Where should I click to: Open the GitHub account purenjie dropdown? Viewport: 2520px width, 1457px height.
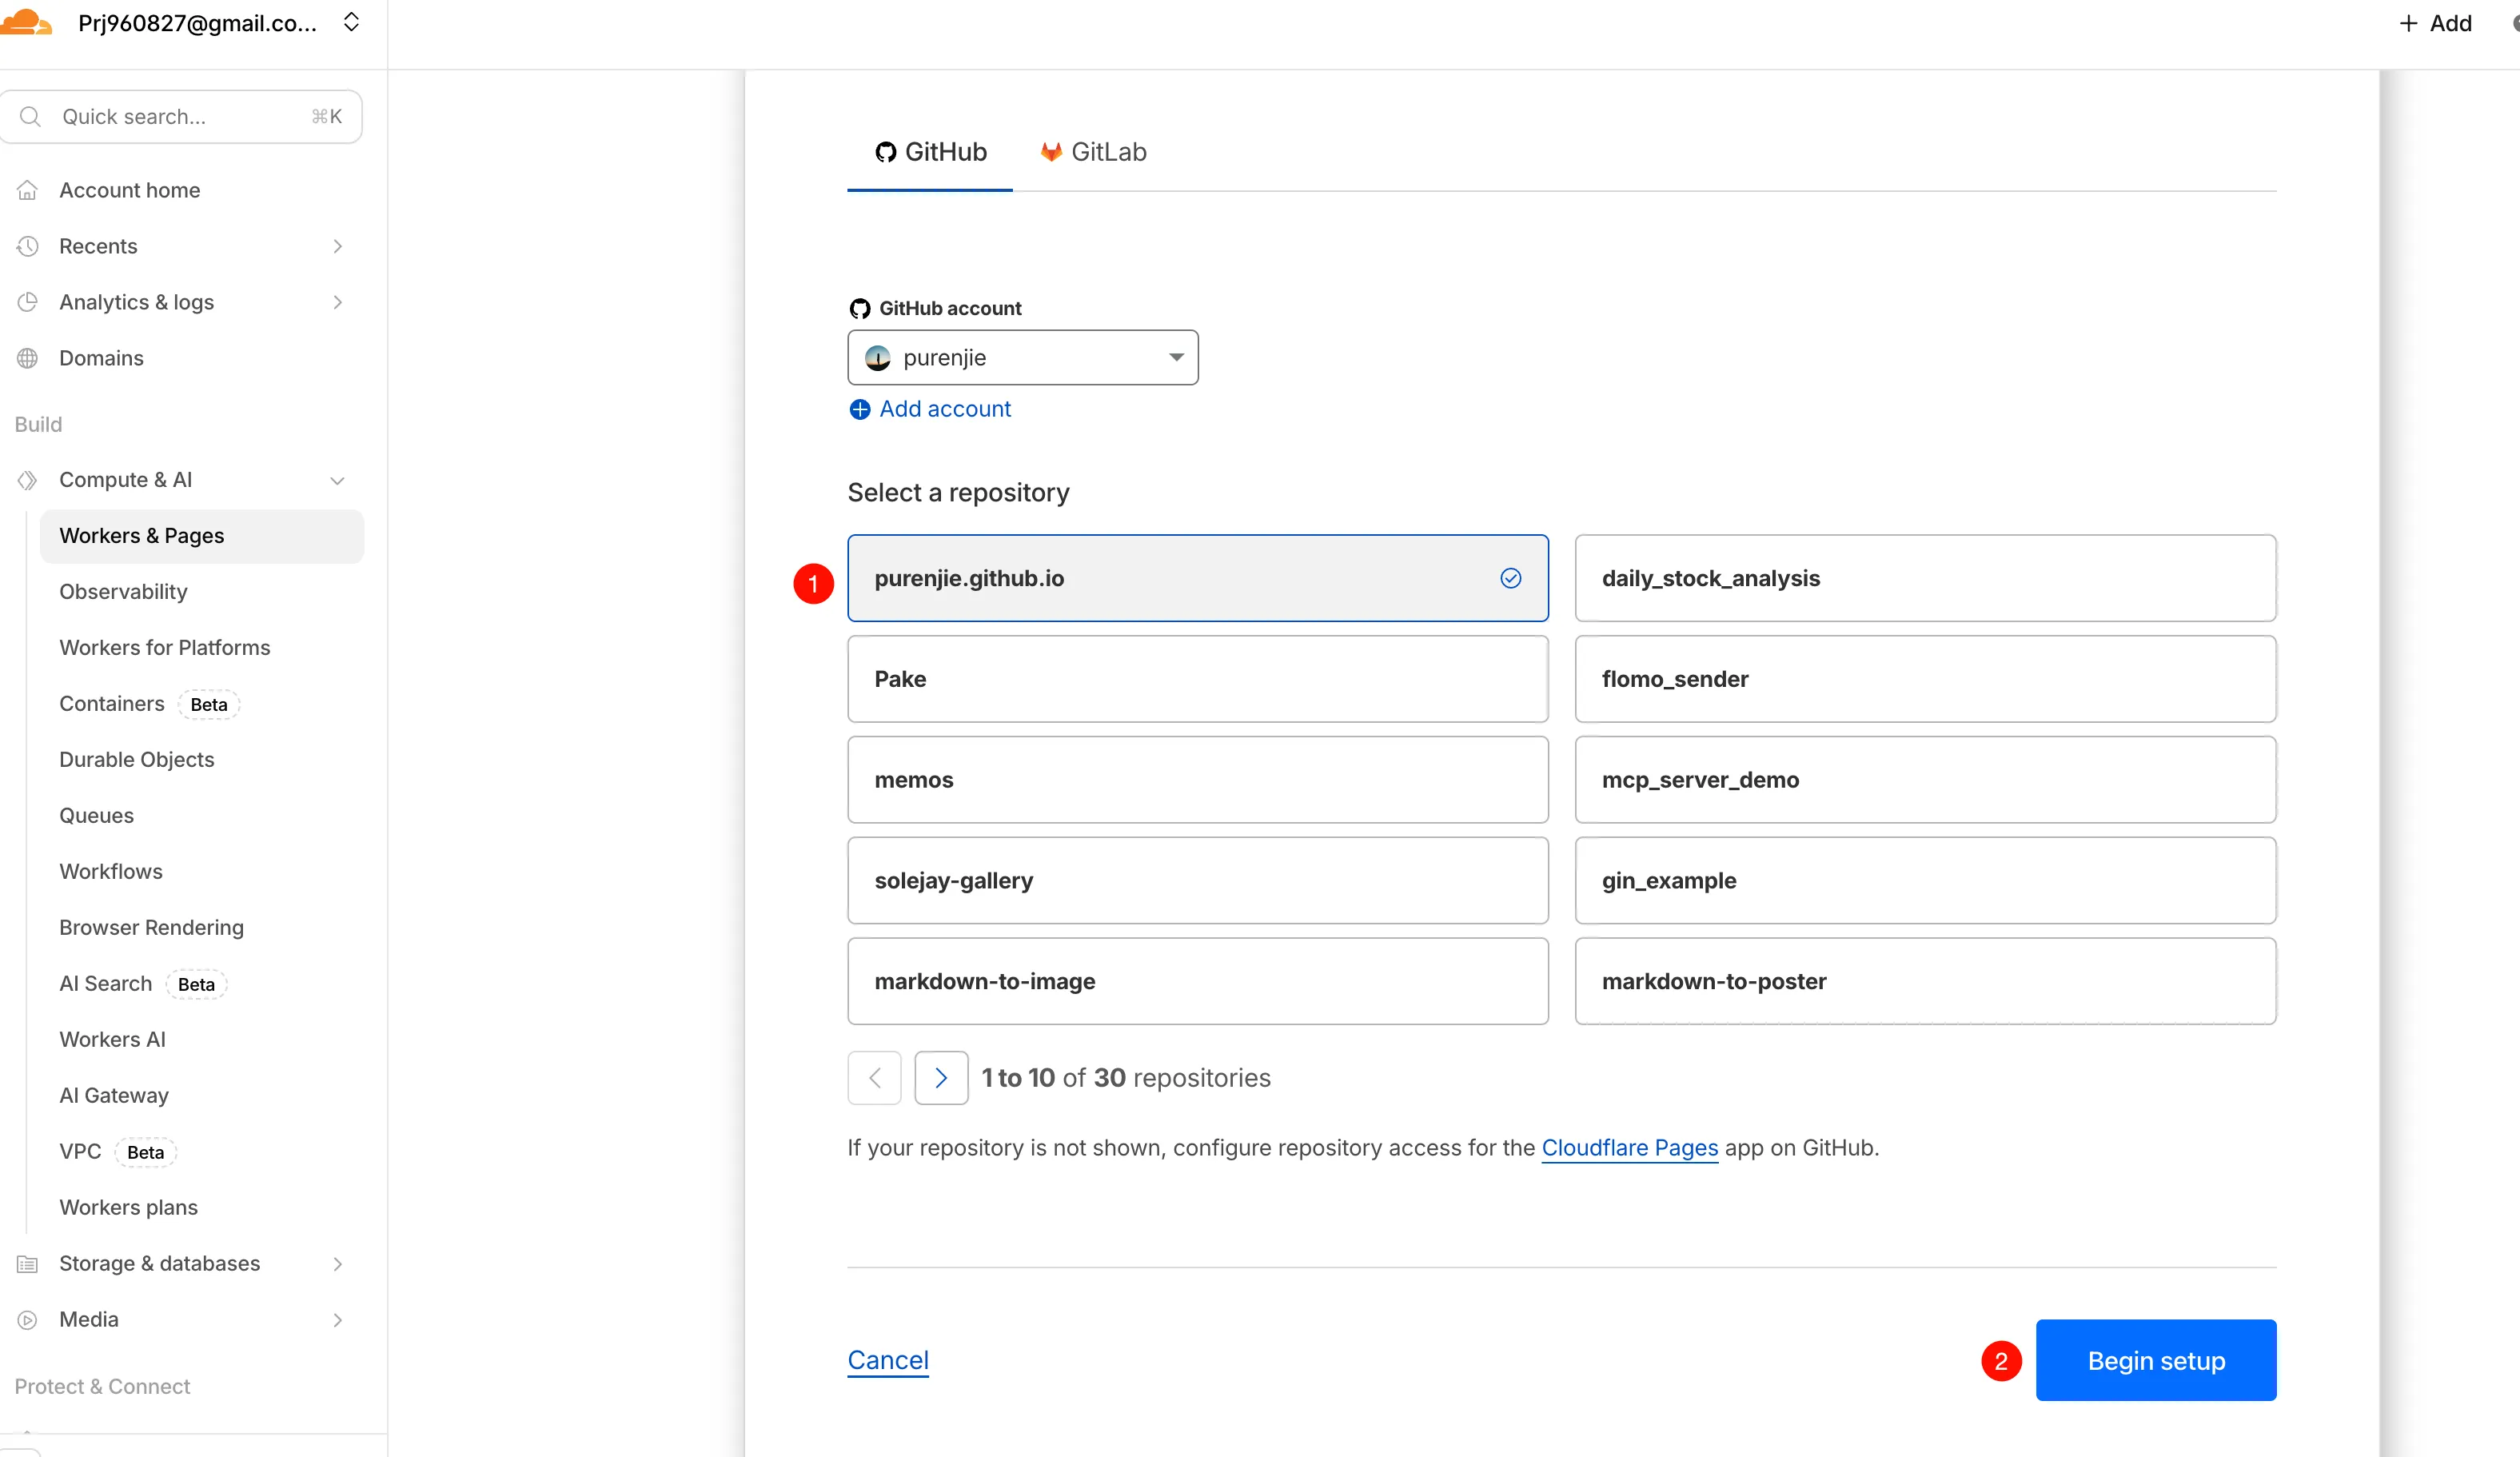(1022, 358)
